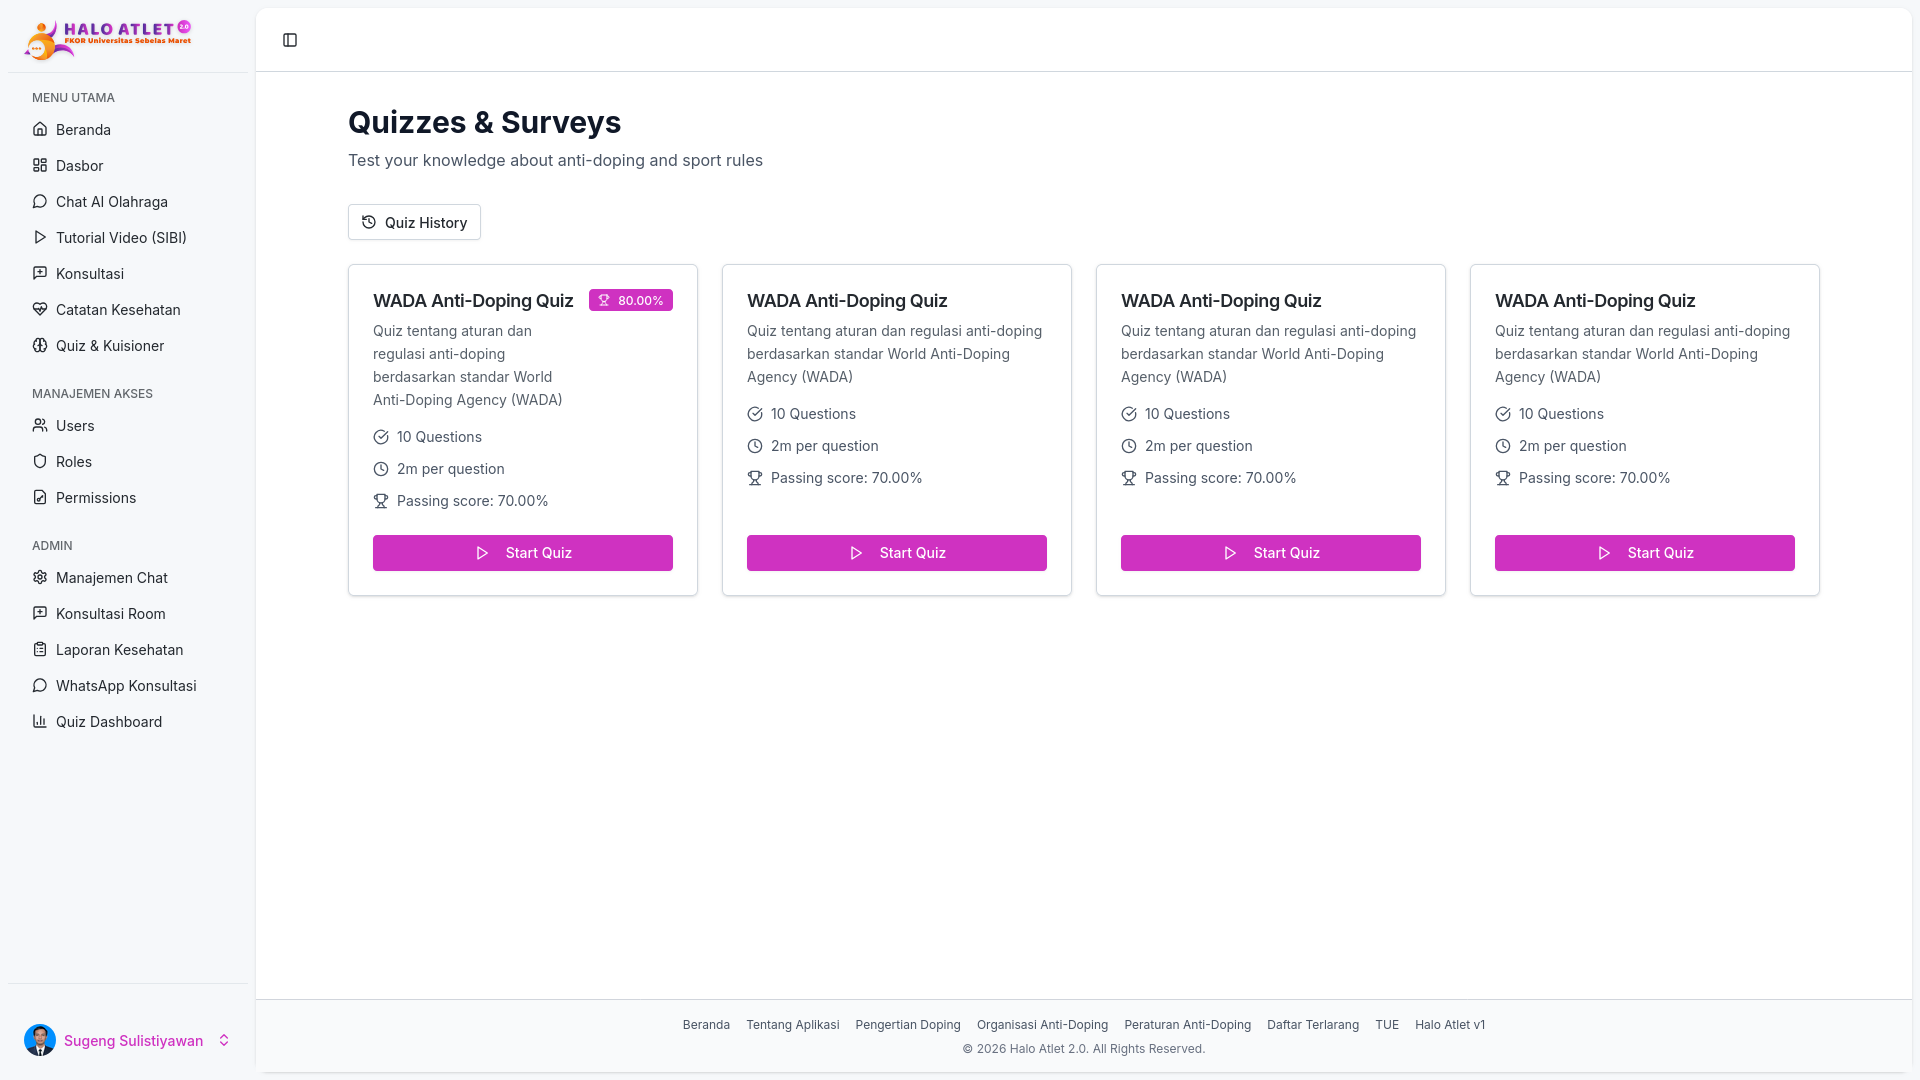Click the 80.00% score badge
Screen dimensions: 1920x1080
[x=631, y=300]
